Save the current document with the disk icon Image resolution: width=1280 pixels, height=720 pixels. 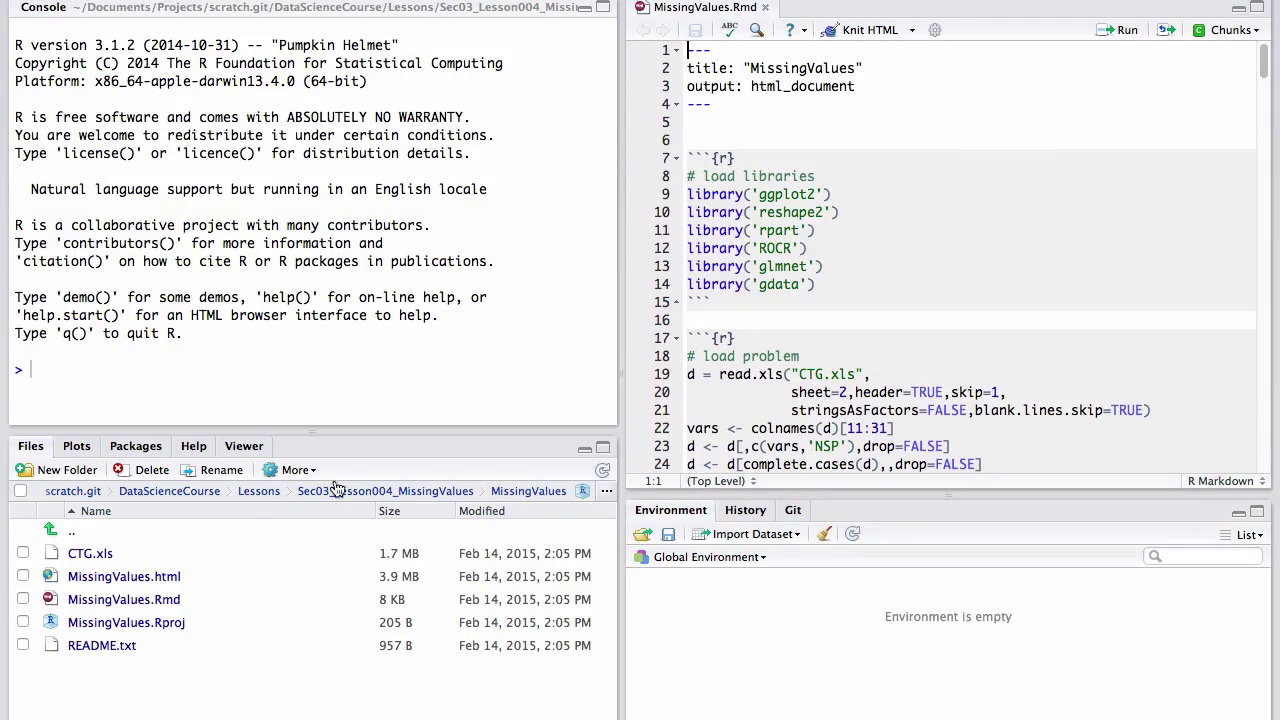695,30
